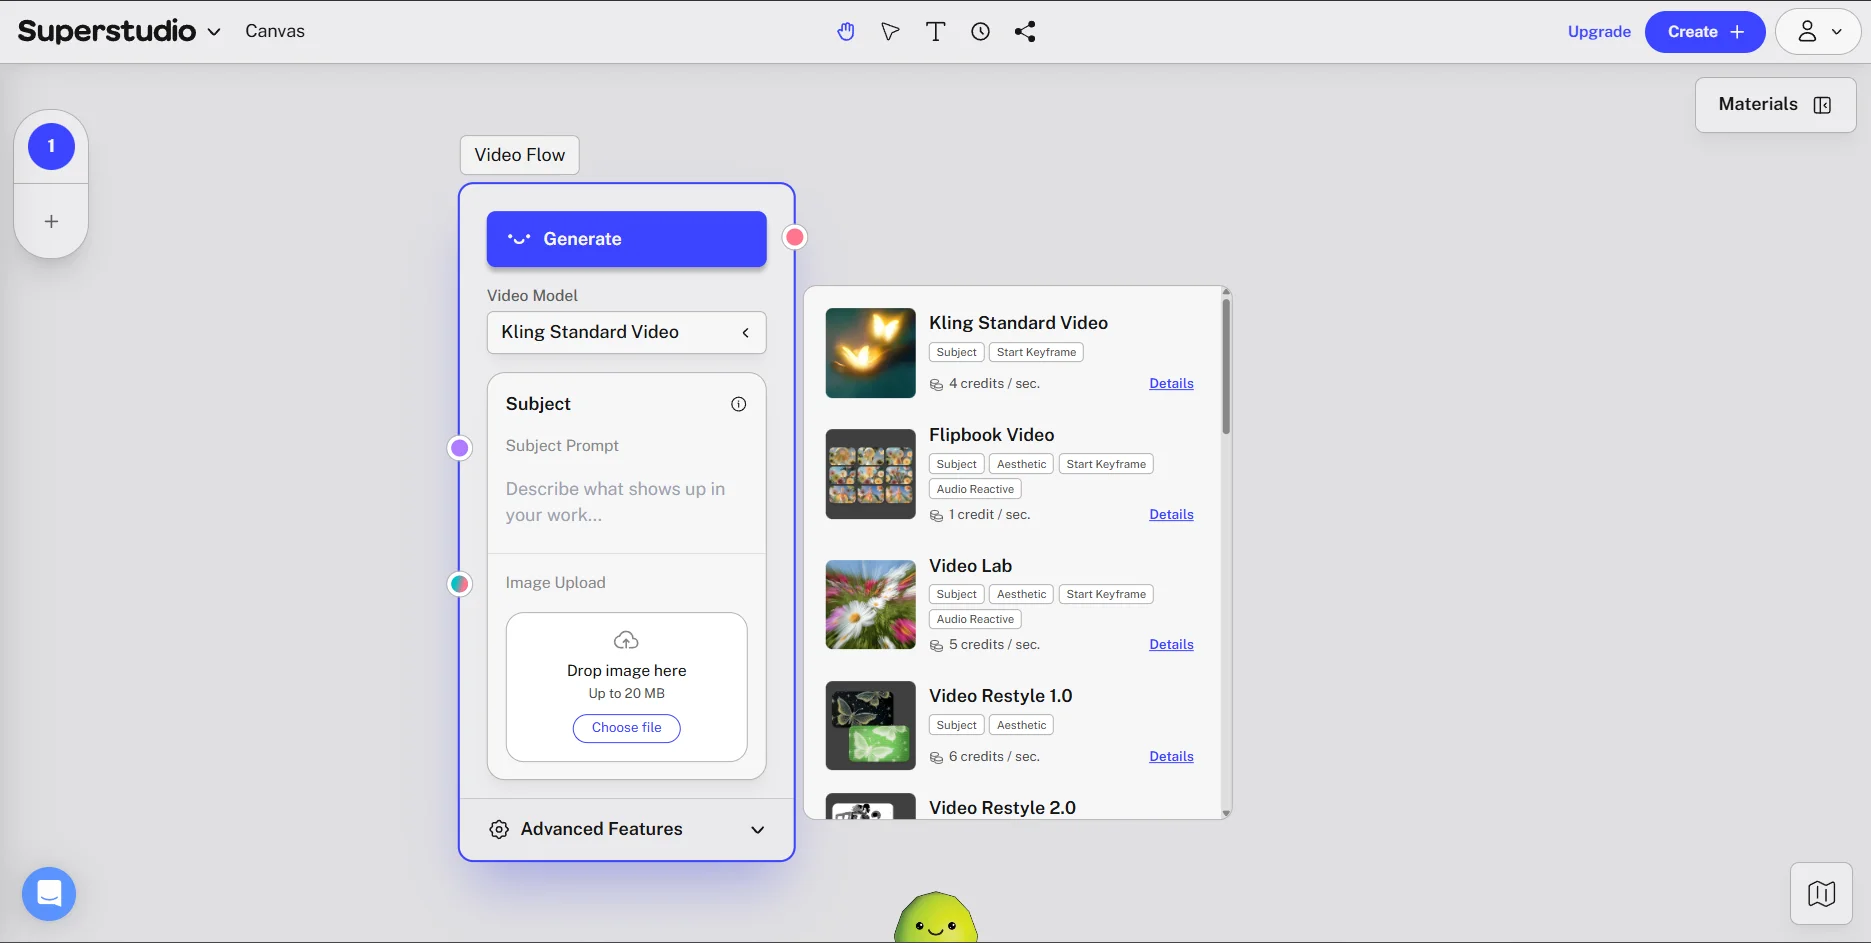Open the user account menu
Viewport: 1871px width, 943px height.
pos(1818,32)
